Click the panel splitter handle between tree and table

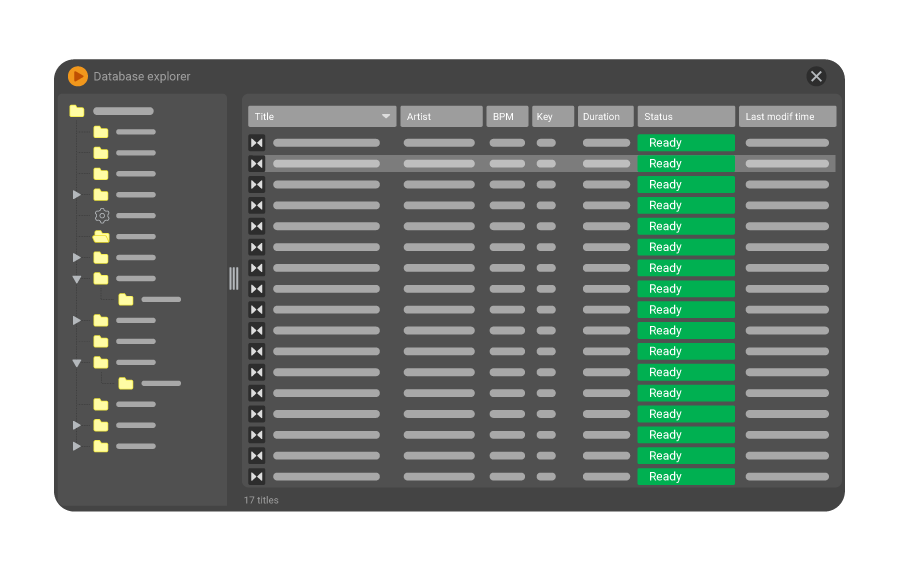click(x=234, y=278)
